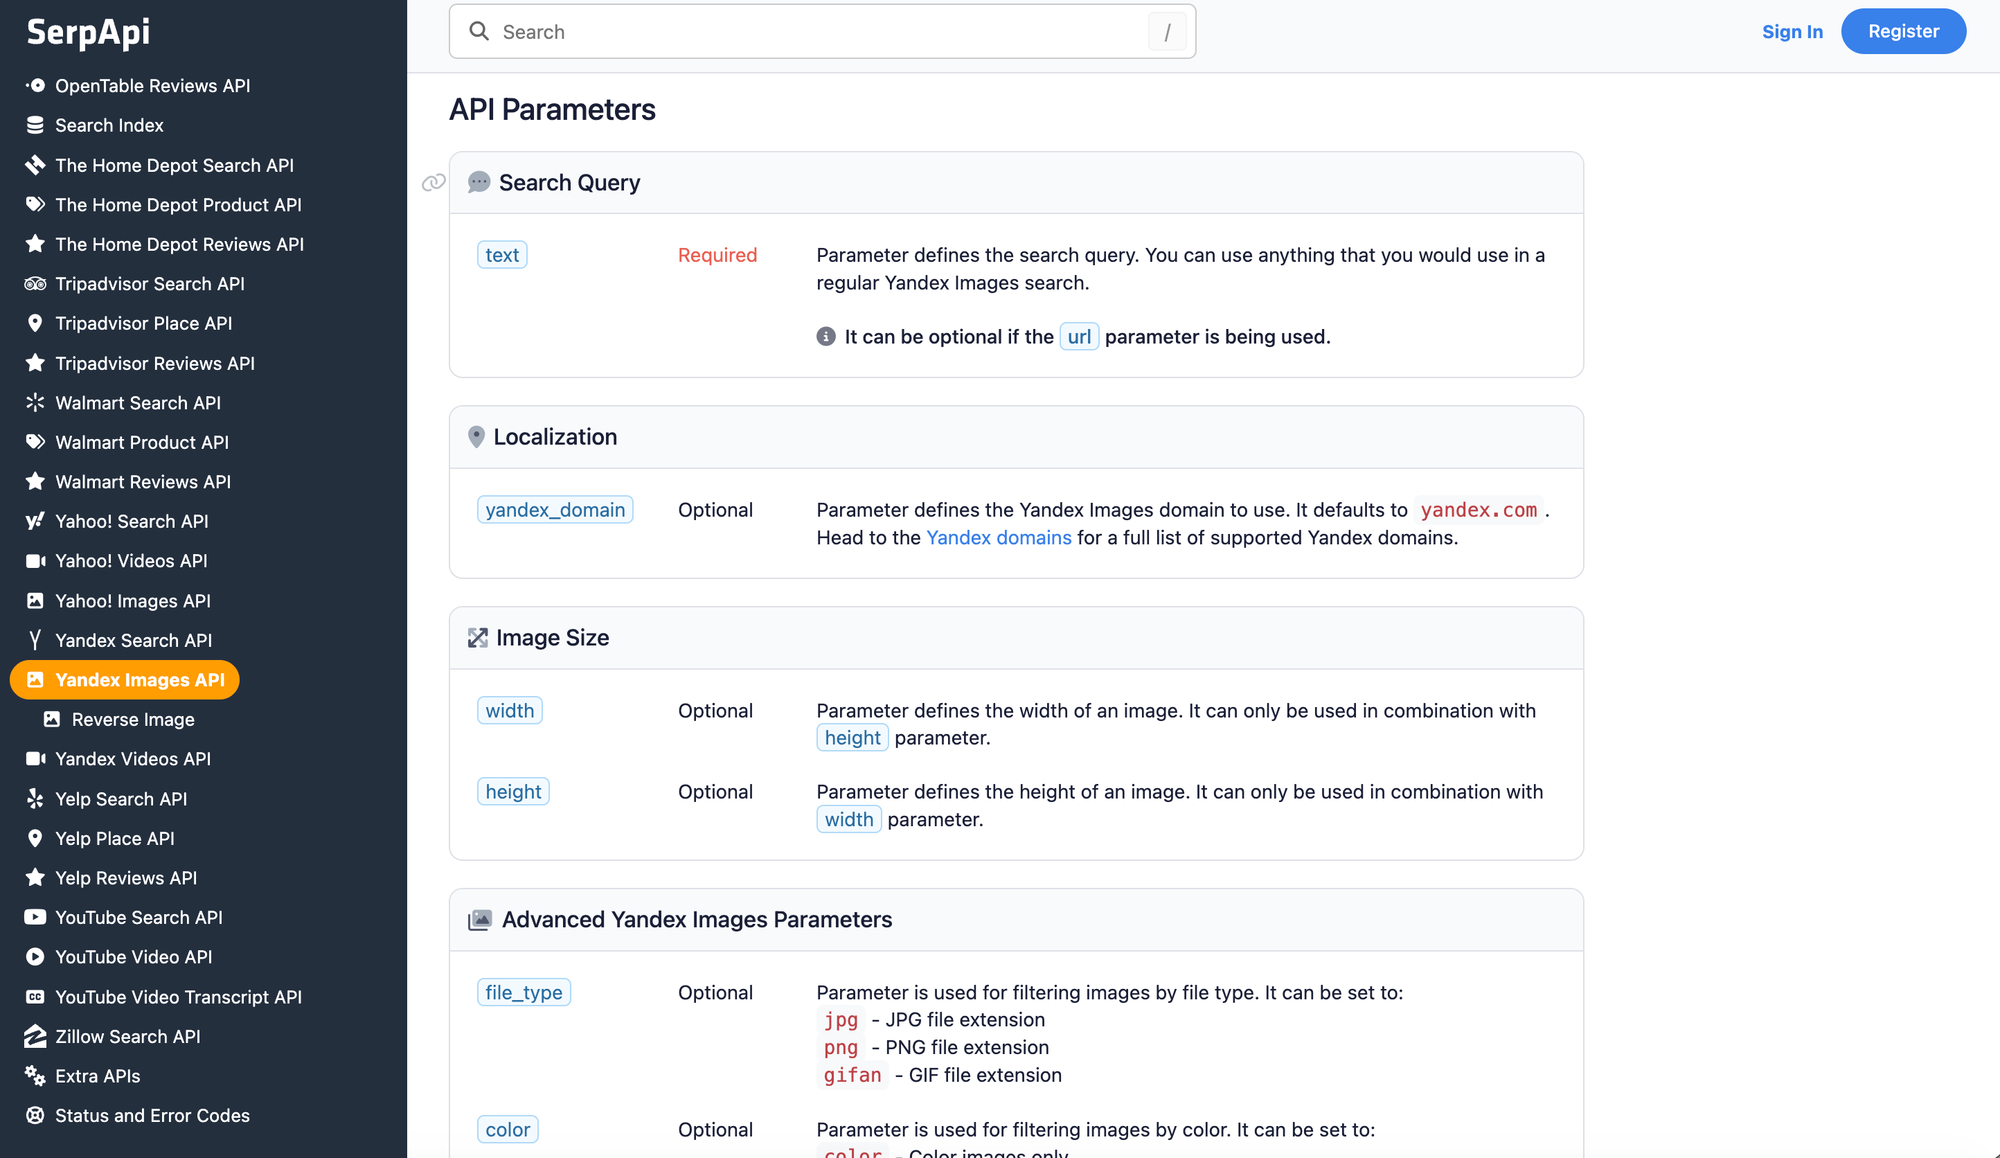Focus the Search input field
This screenshot has width=2000, height=1158.
coord(822,31)
